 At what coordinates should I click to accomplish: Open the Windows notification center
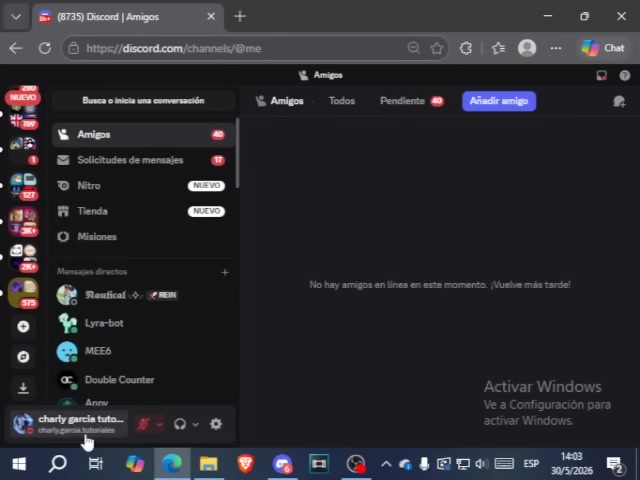pos(615,464)
